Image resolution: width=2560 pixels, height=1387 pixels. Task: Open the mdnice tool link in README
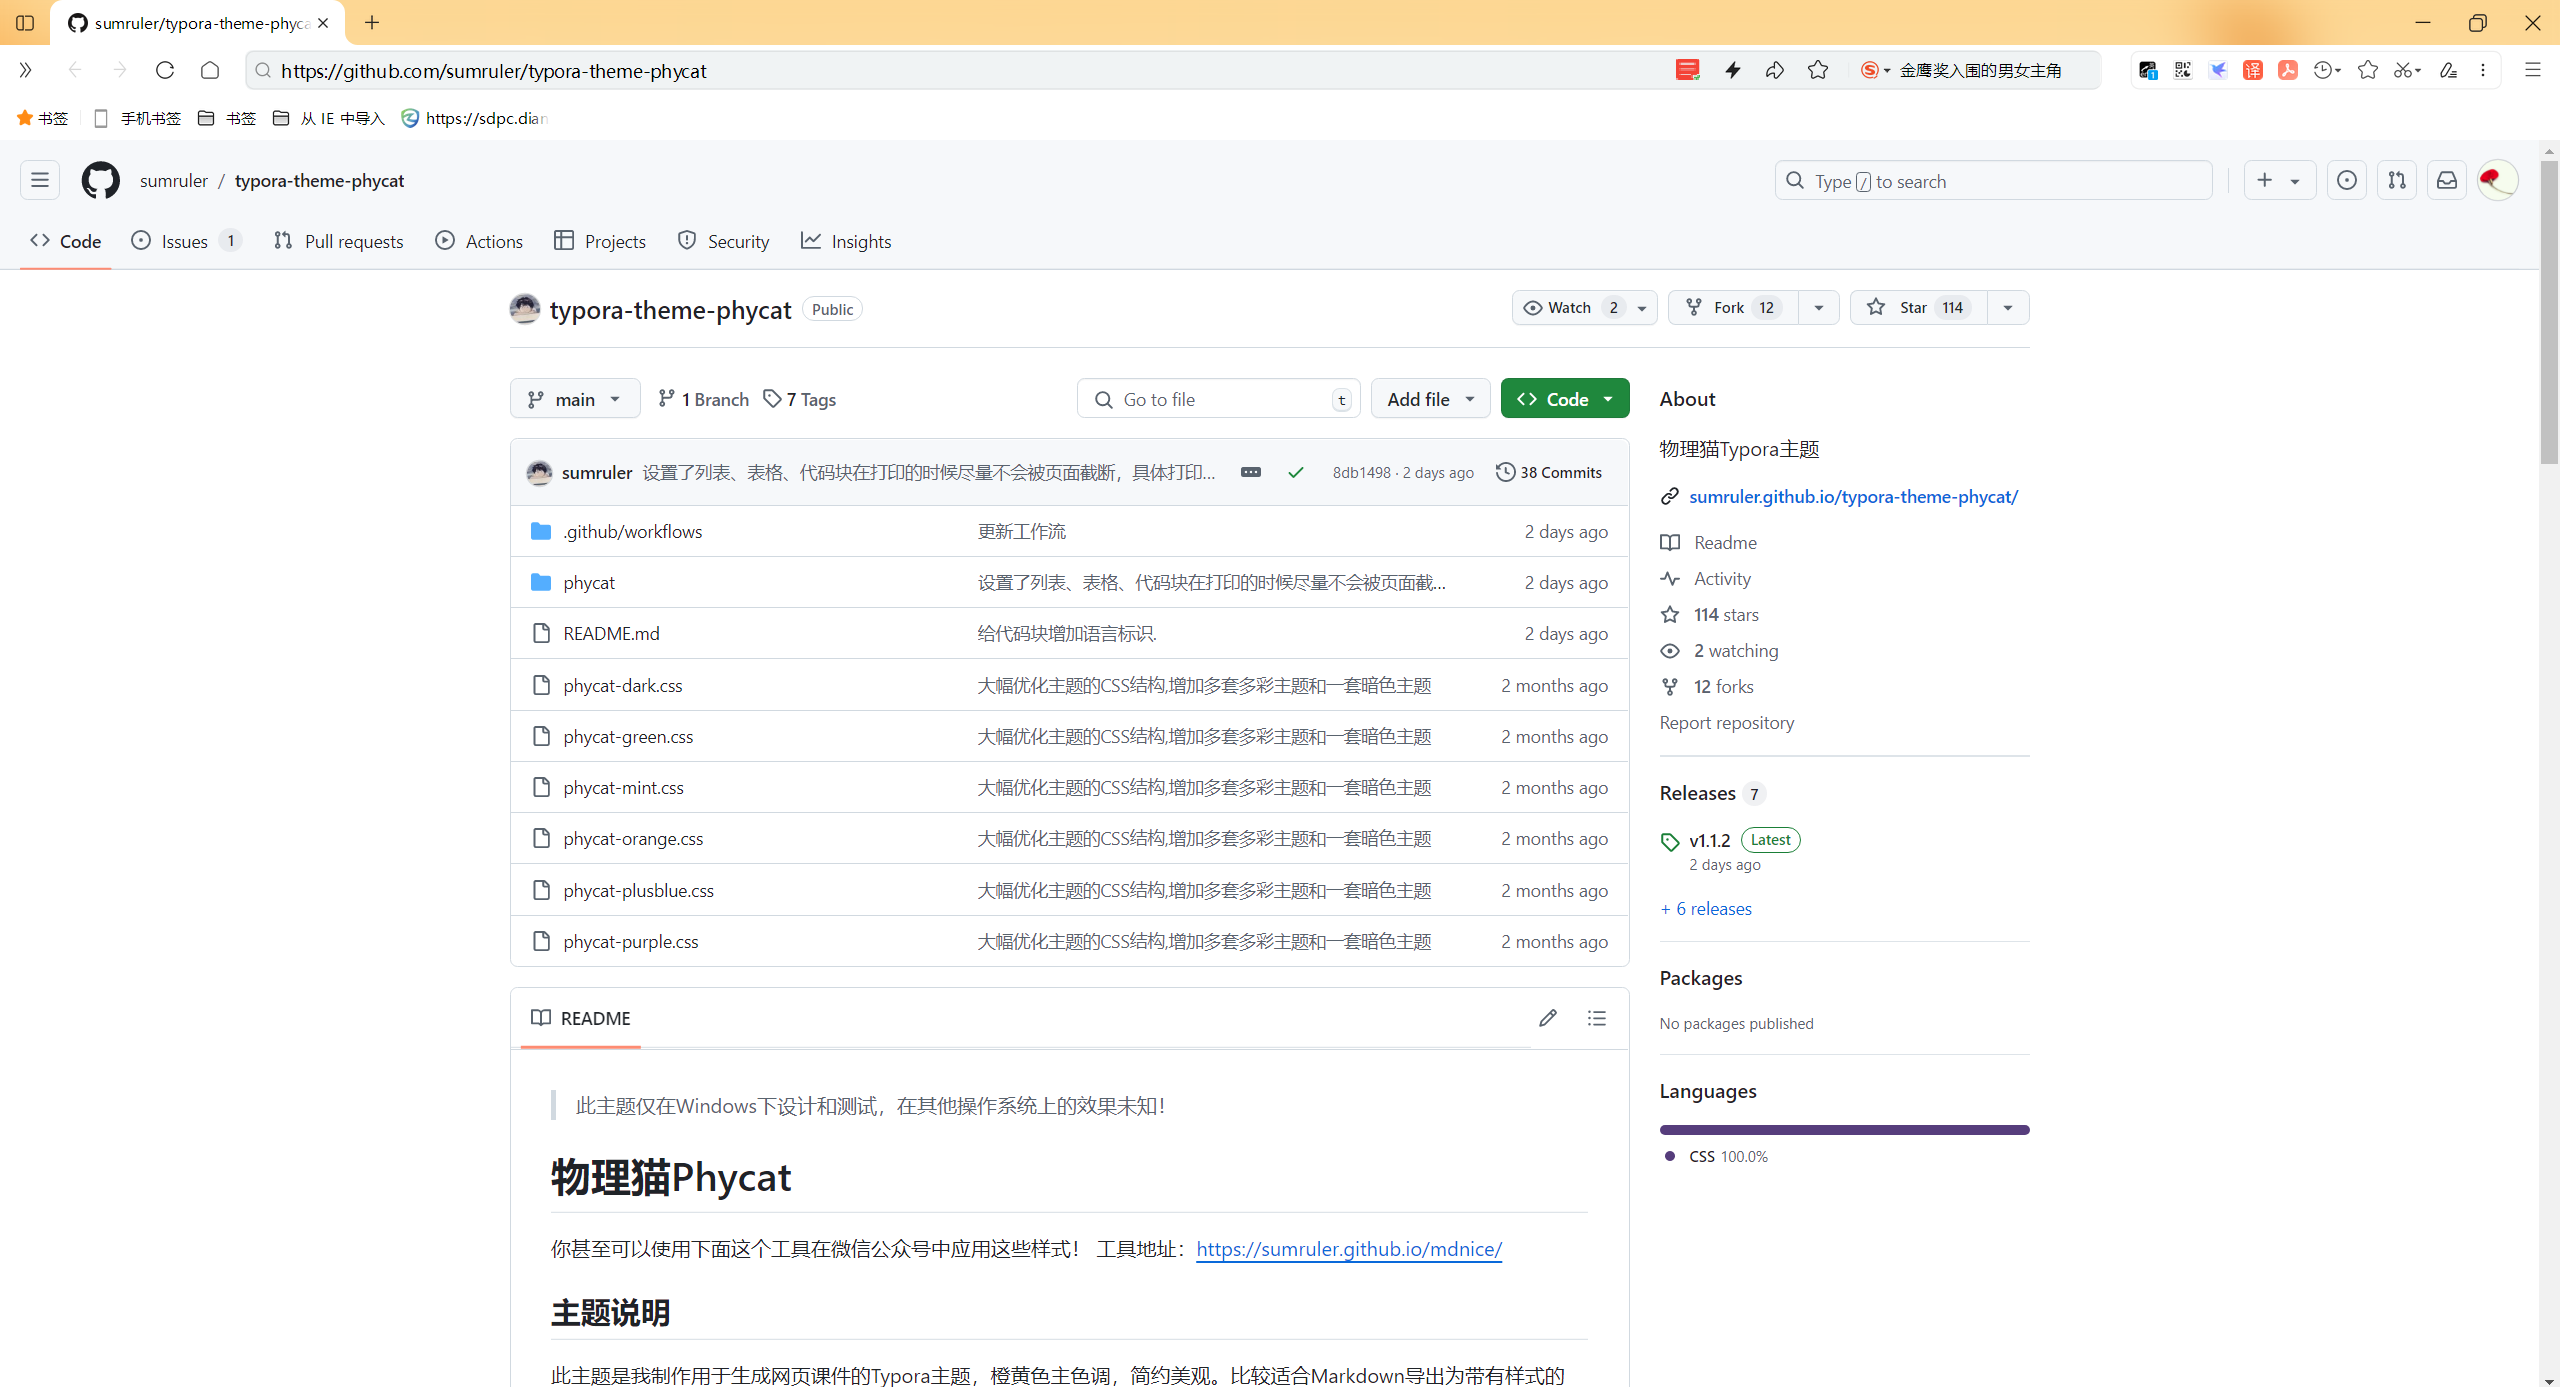click(x=1349, y=1248)
